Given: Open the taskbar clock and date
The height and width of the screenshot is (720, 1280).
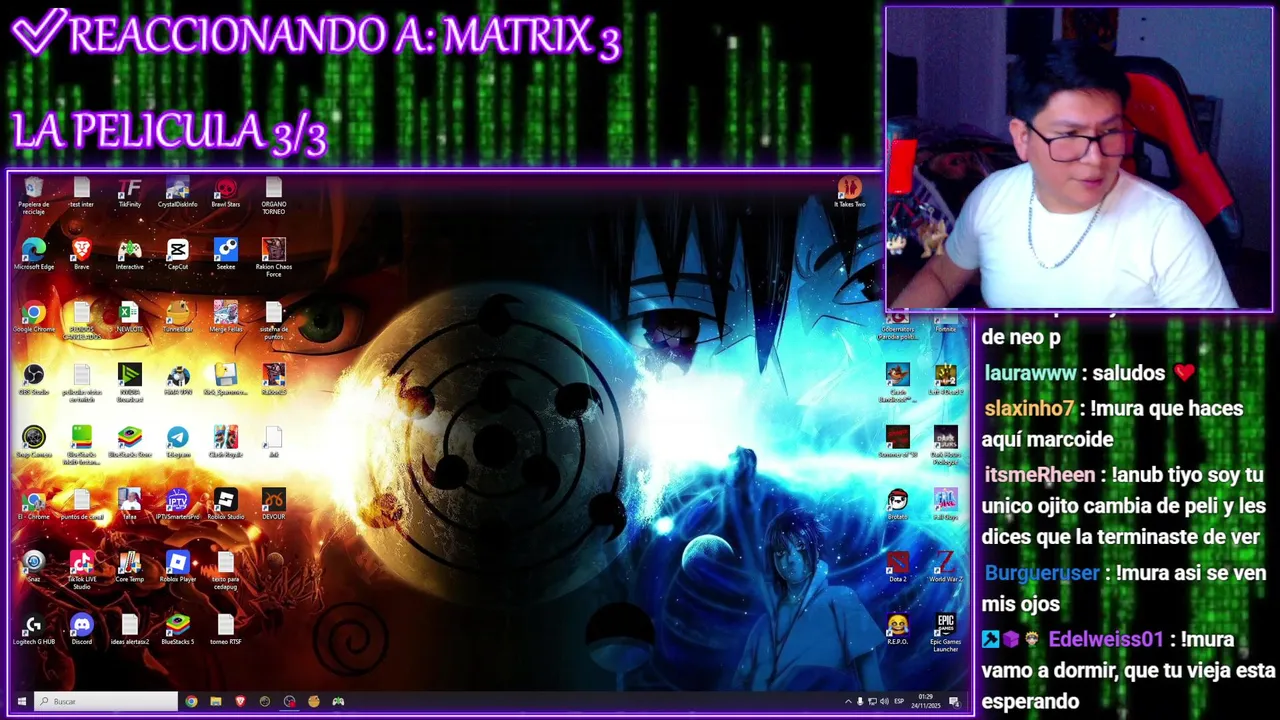Looking at the screenshot, I should pyautogui.click(x=926, y=701).
